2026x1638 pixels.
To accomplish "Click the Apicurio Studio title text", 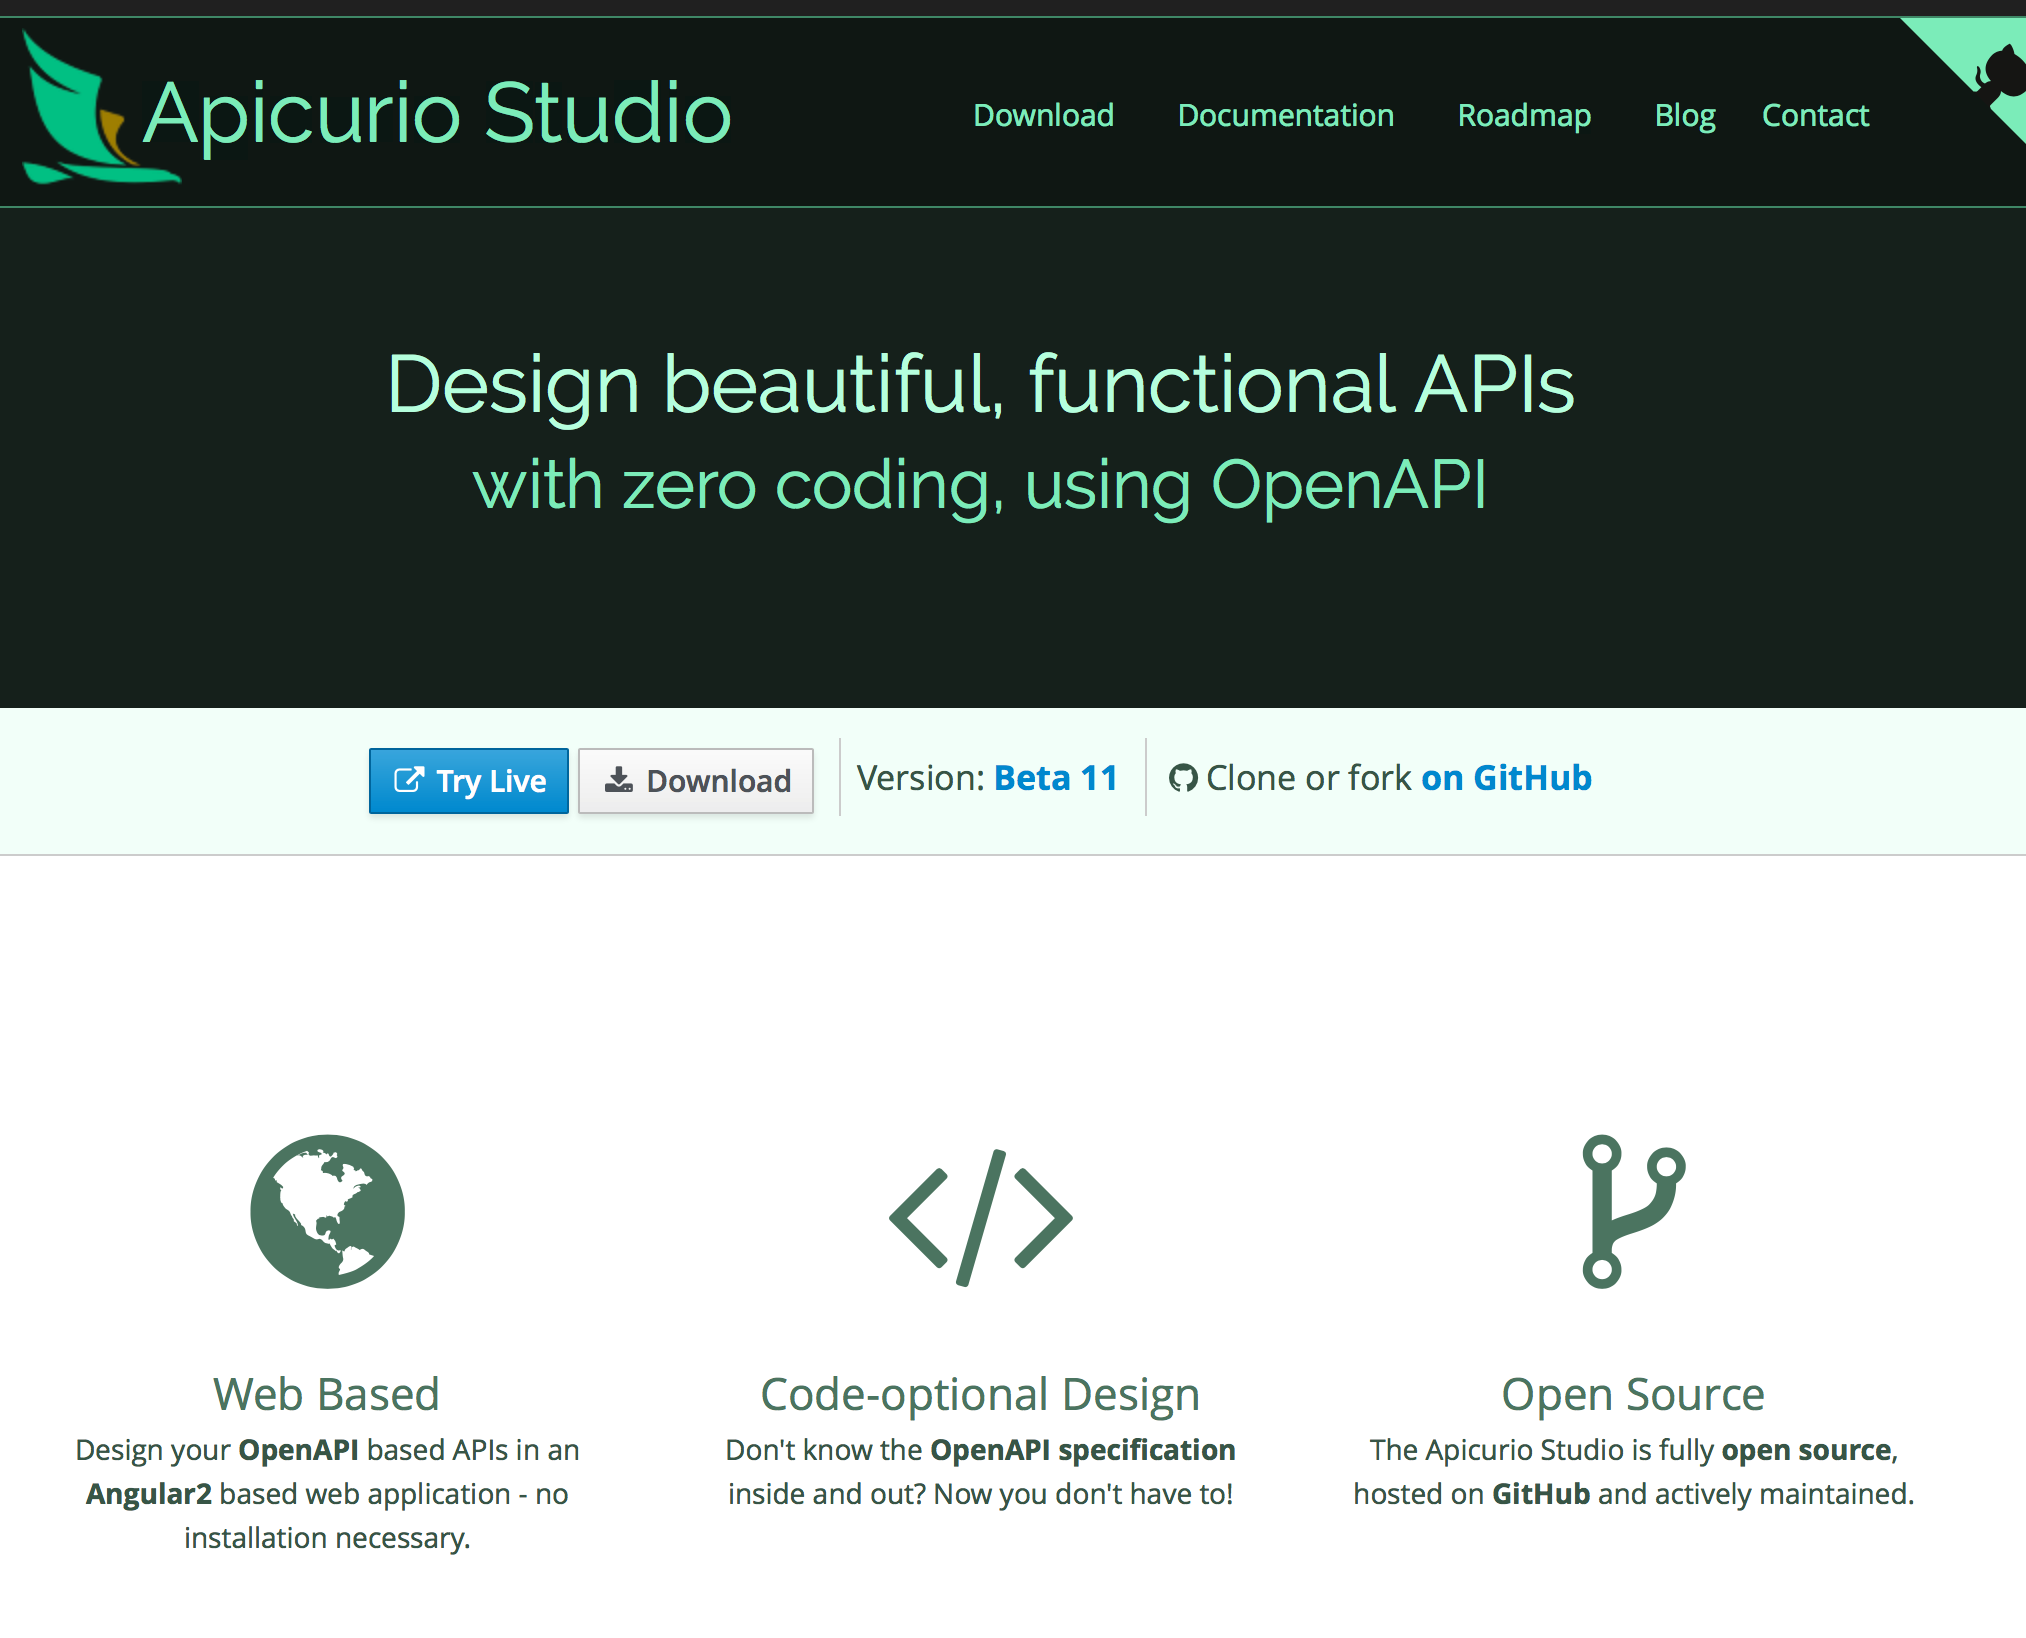I will coord(437,113).
